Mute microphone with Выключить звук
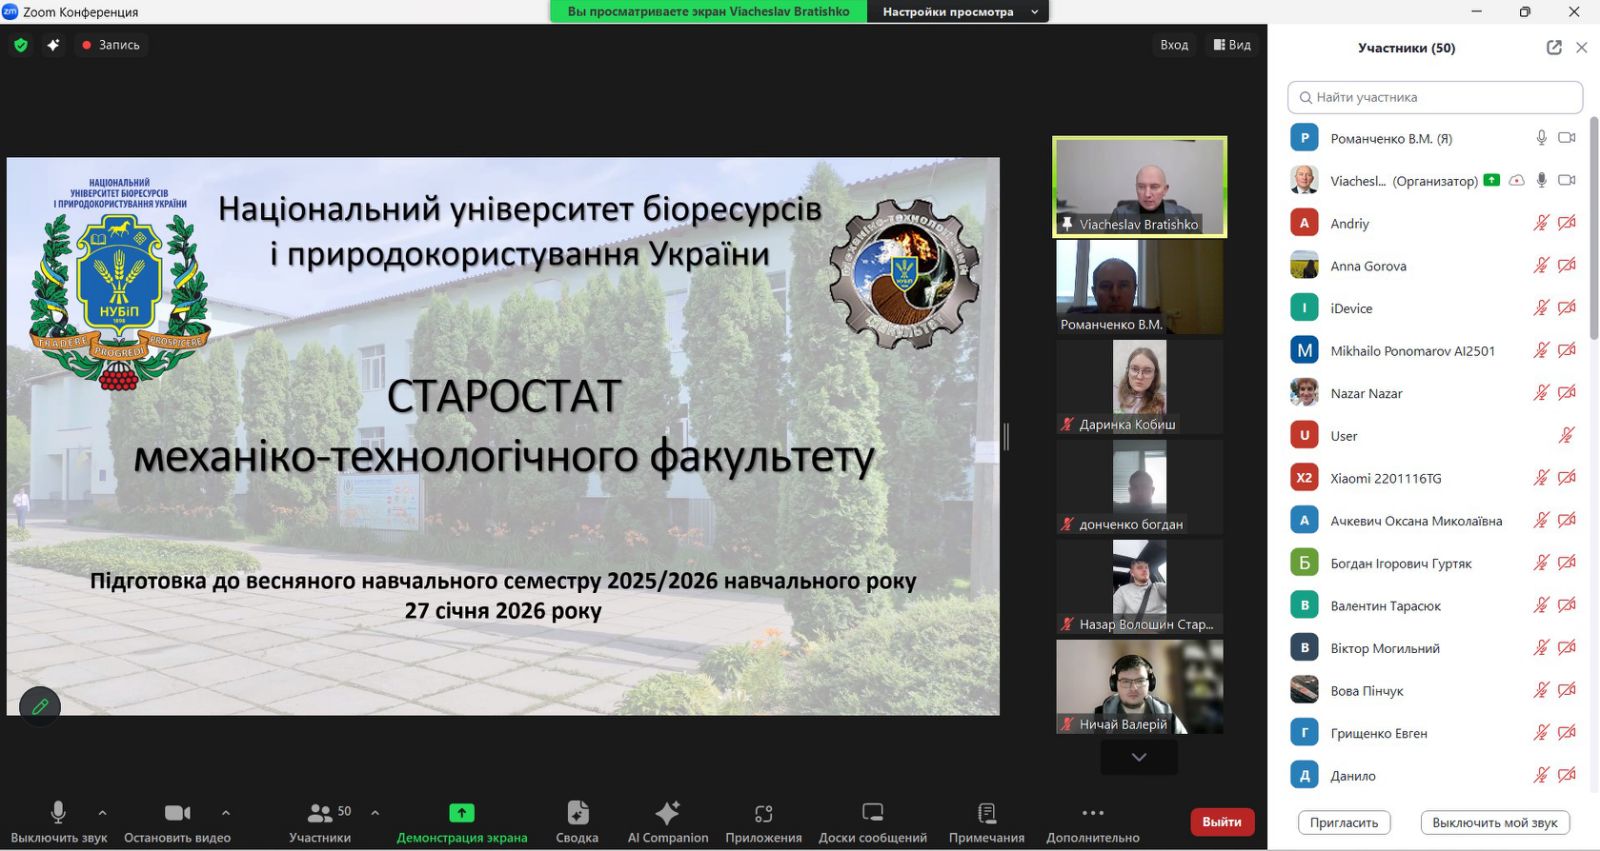 pyautogui.click(x=58, y=813)
